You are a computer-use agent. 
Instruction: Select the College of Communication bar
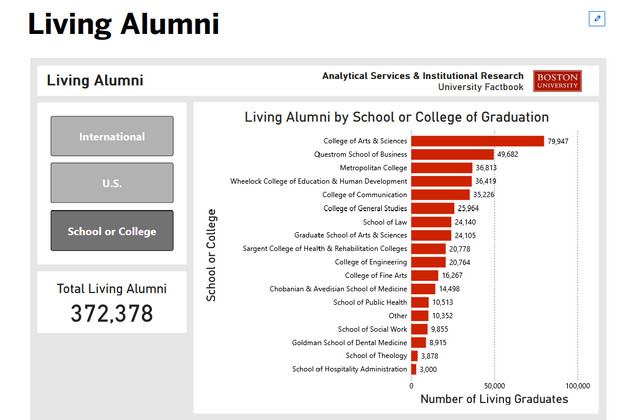(440, 195)
